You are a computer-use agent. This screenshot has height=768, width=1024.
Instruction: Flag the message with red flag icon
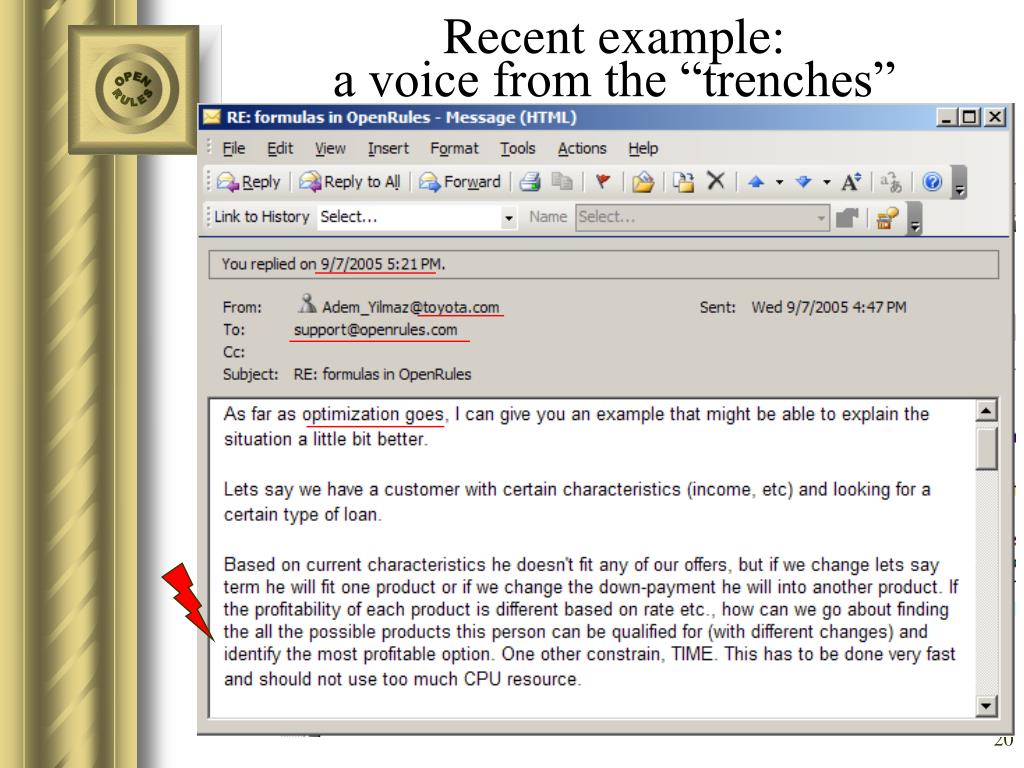pos(603,181)
